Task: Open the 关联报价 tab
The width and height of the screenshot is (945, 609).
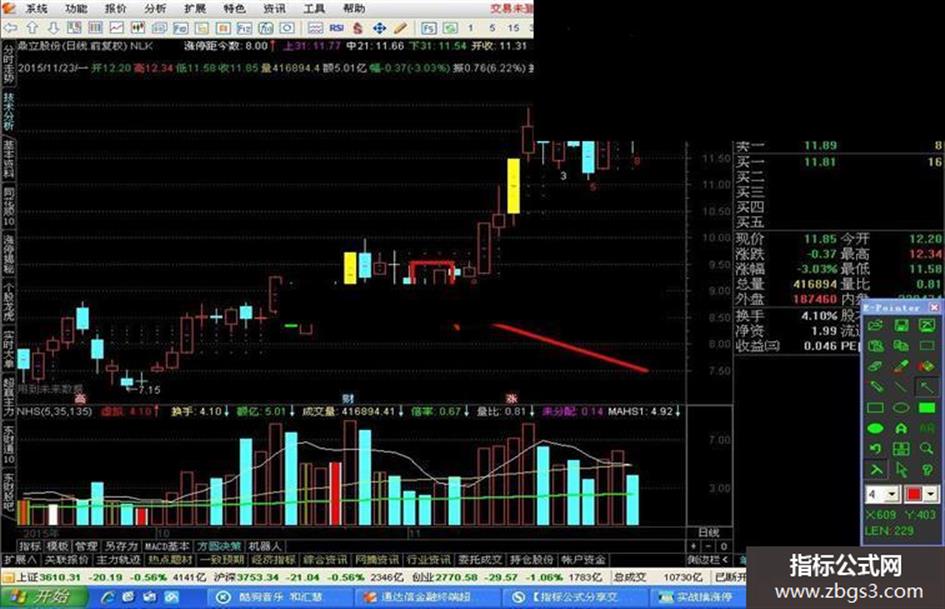Action: [66, 560]
